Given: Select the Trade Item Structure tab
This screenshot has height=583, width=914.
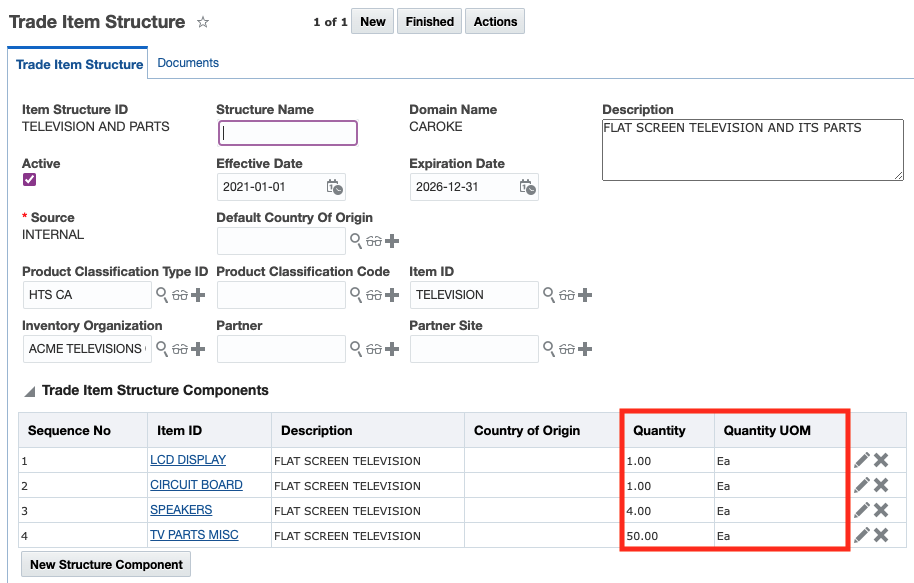Looking at the screenshot, I should [80, 64].
